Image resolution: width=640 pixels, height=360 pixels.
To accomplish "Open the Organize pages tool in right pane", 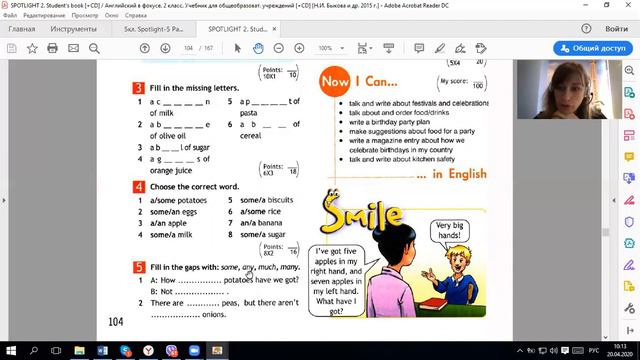I will (x=629, y=135).
